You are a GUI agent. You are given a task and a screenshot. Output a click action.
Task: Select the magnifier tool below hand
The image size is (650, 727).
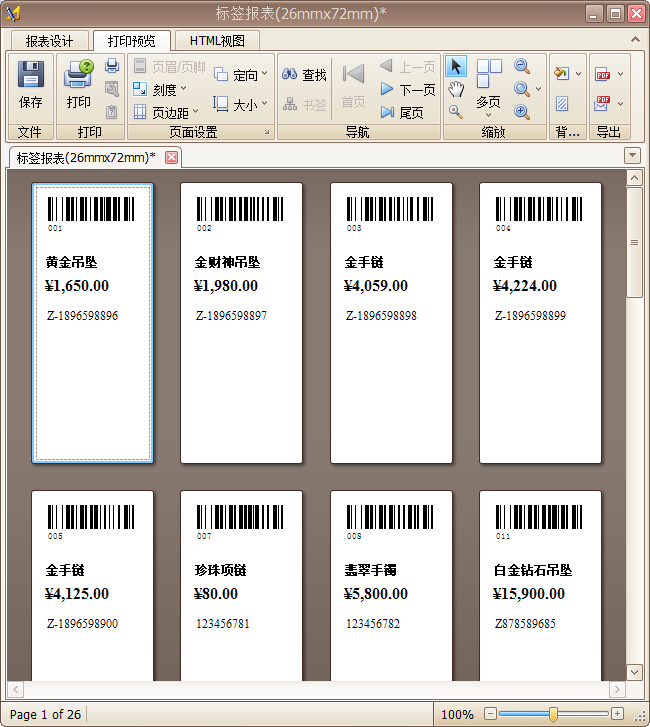coord(456,112)
